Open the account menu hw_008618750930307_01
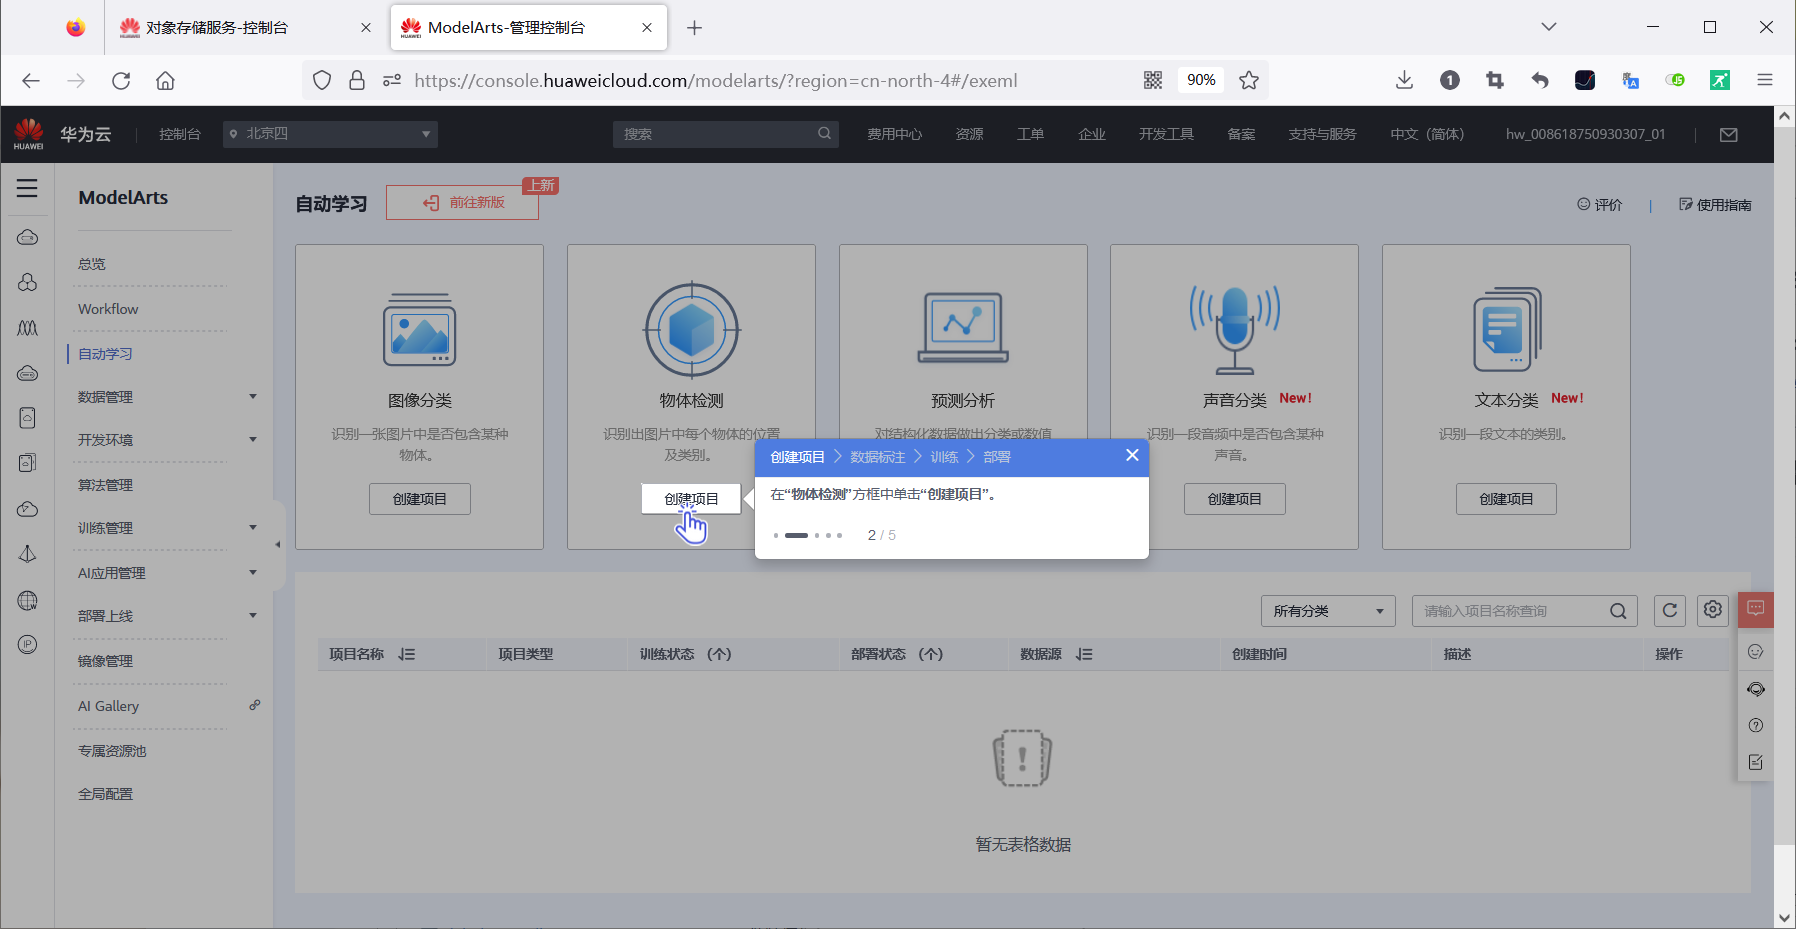Viewport: 1796px width, 929px height. 1585,134
